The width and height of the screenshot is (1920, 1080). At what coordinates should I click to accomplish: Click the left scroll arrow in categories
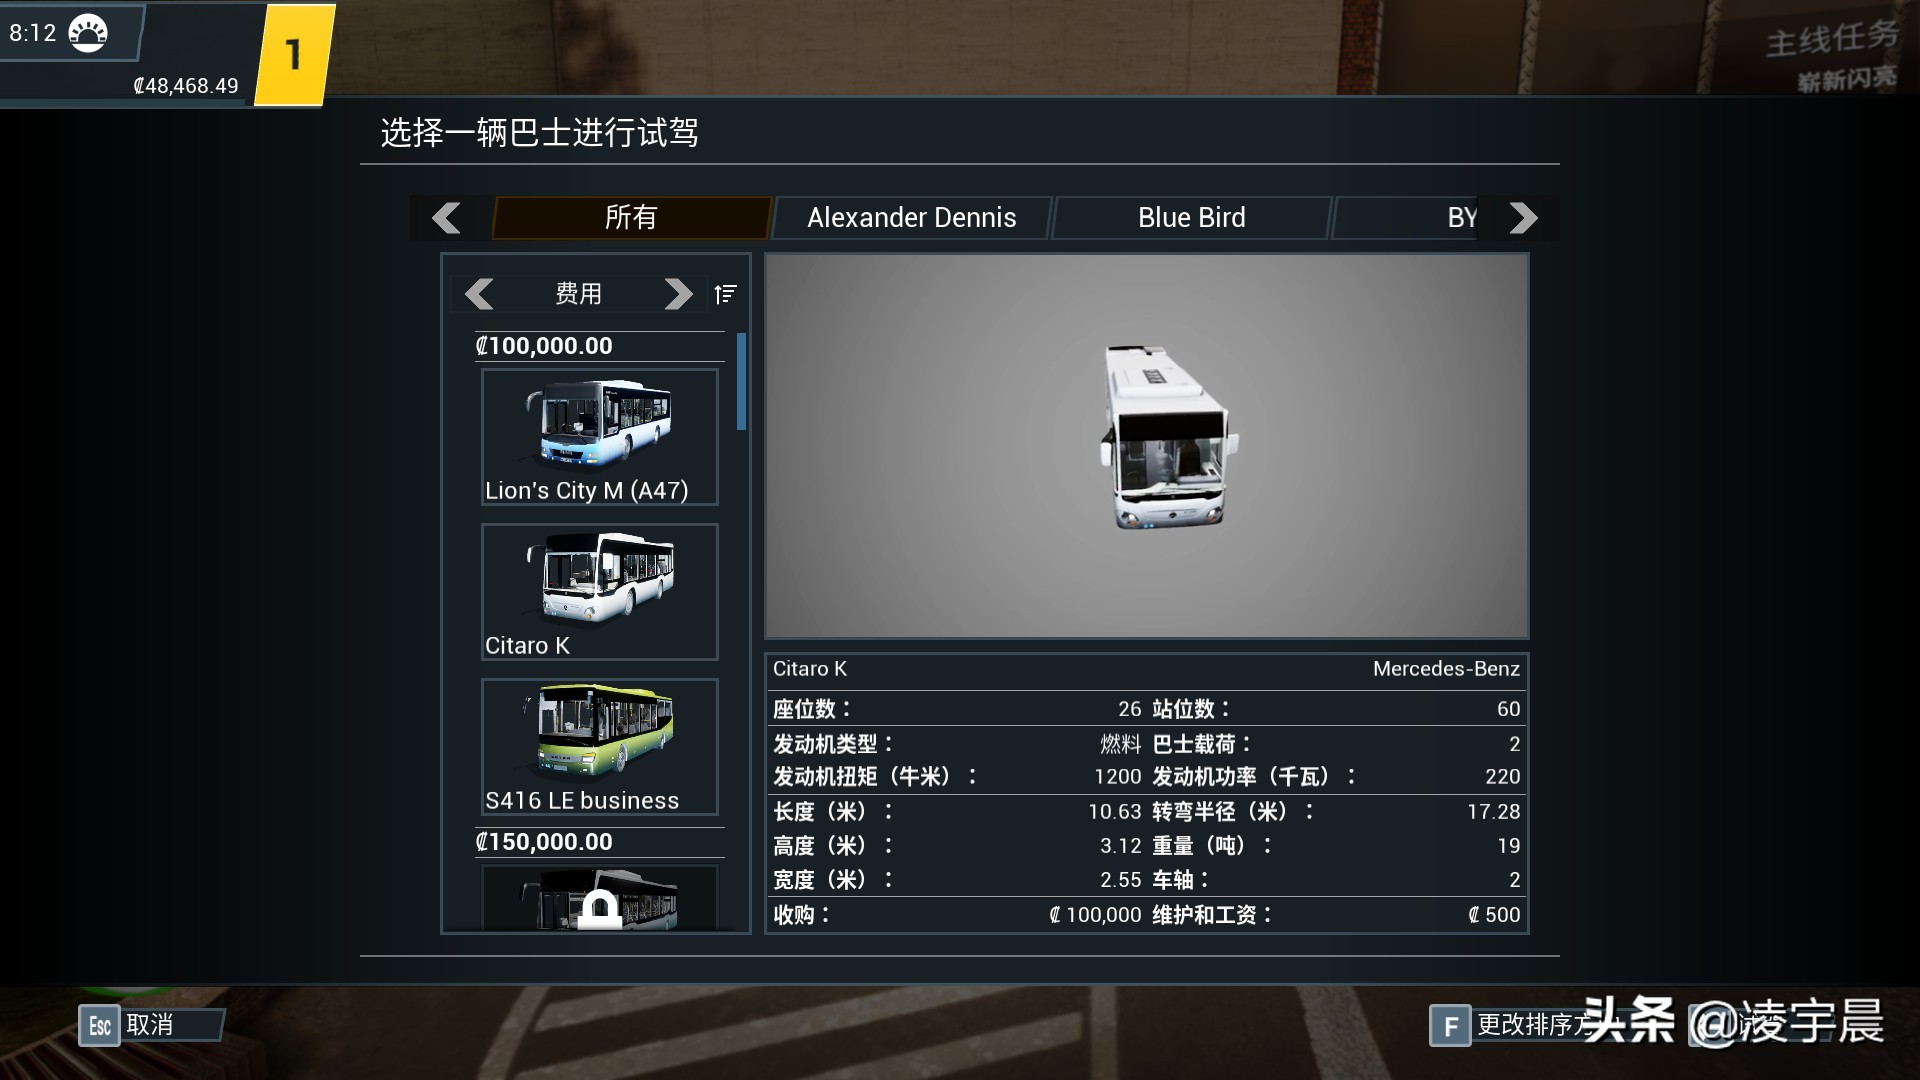446,218
